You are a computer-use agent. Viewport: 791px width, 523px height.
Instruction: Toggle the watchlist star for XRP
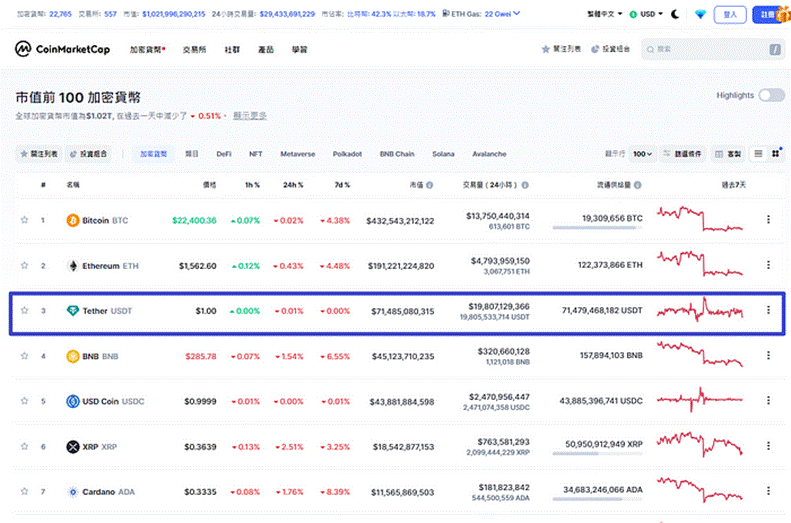pyautogui.click(x=25, y=447)
